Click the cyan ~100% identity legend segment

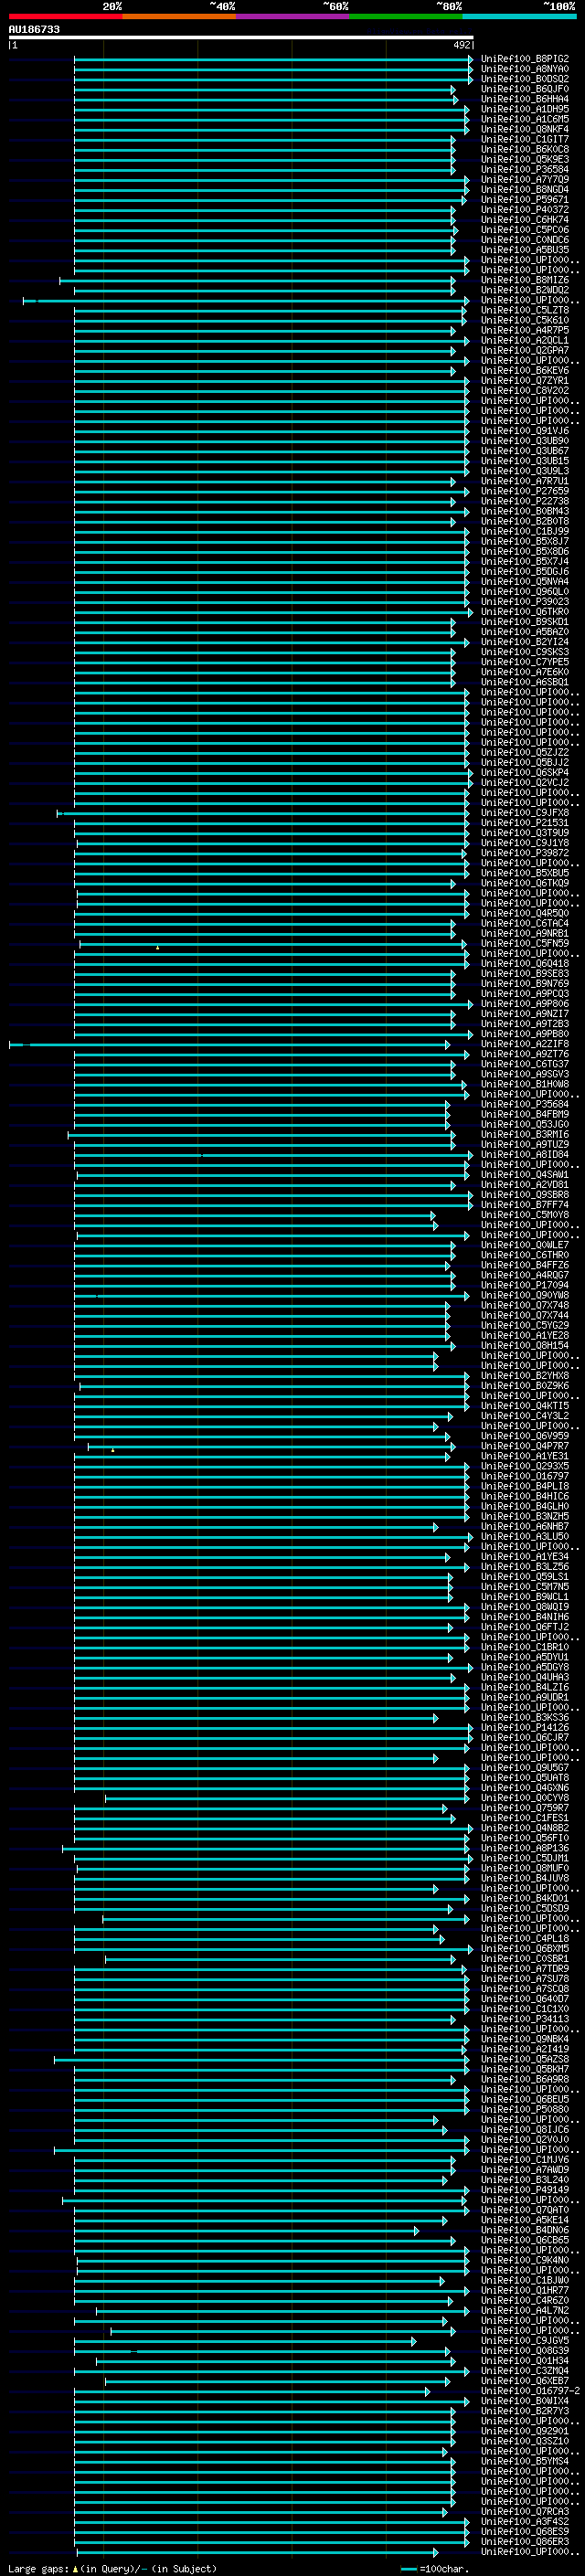tap(519, 16)
